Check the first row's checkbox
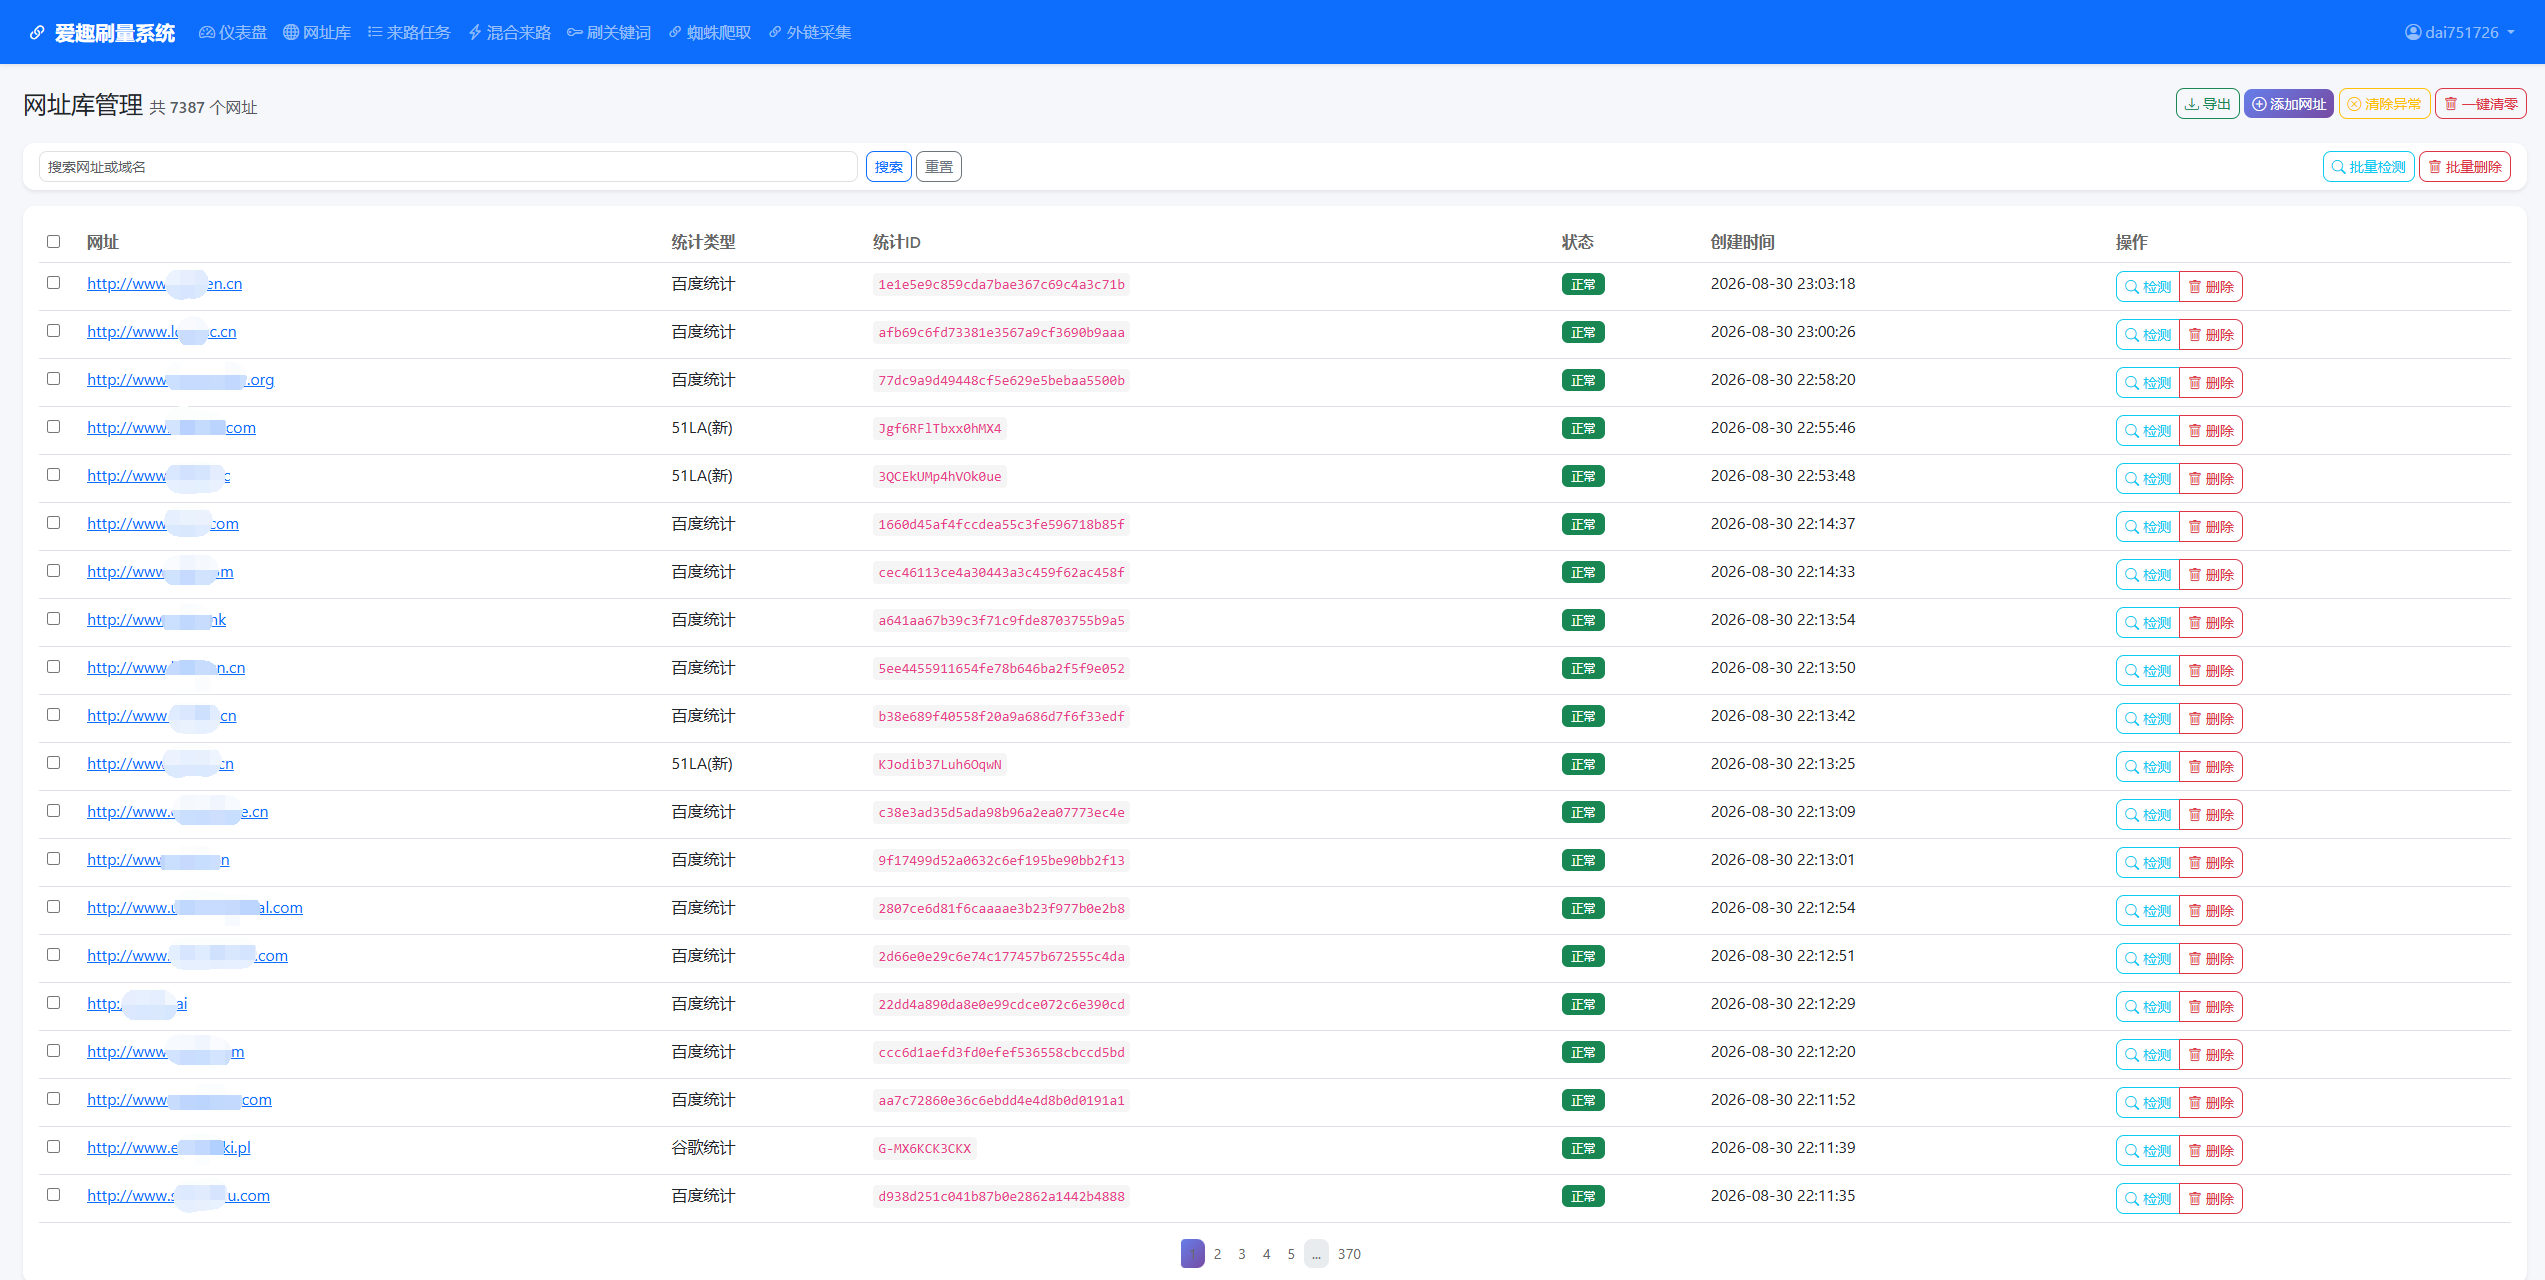Screen dimensions: 2545x1280 (x=54, y=283)
